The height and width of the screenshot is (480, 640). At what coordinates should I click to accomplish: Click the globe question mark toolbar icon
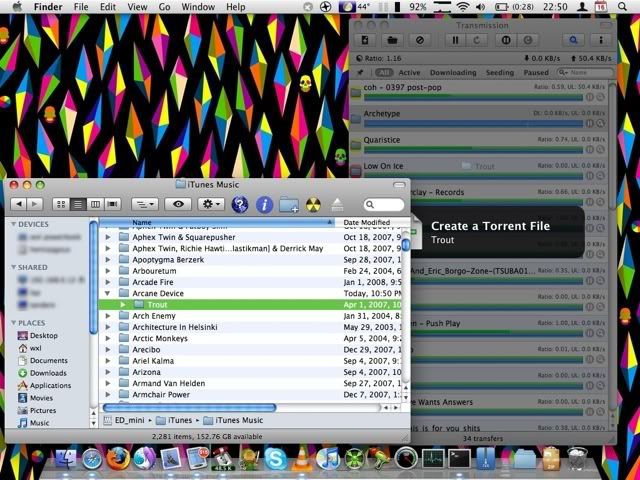pyautogui.click(x=240, y=204)
